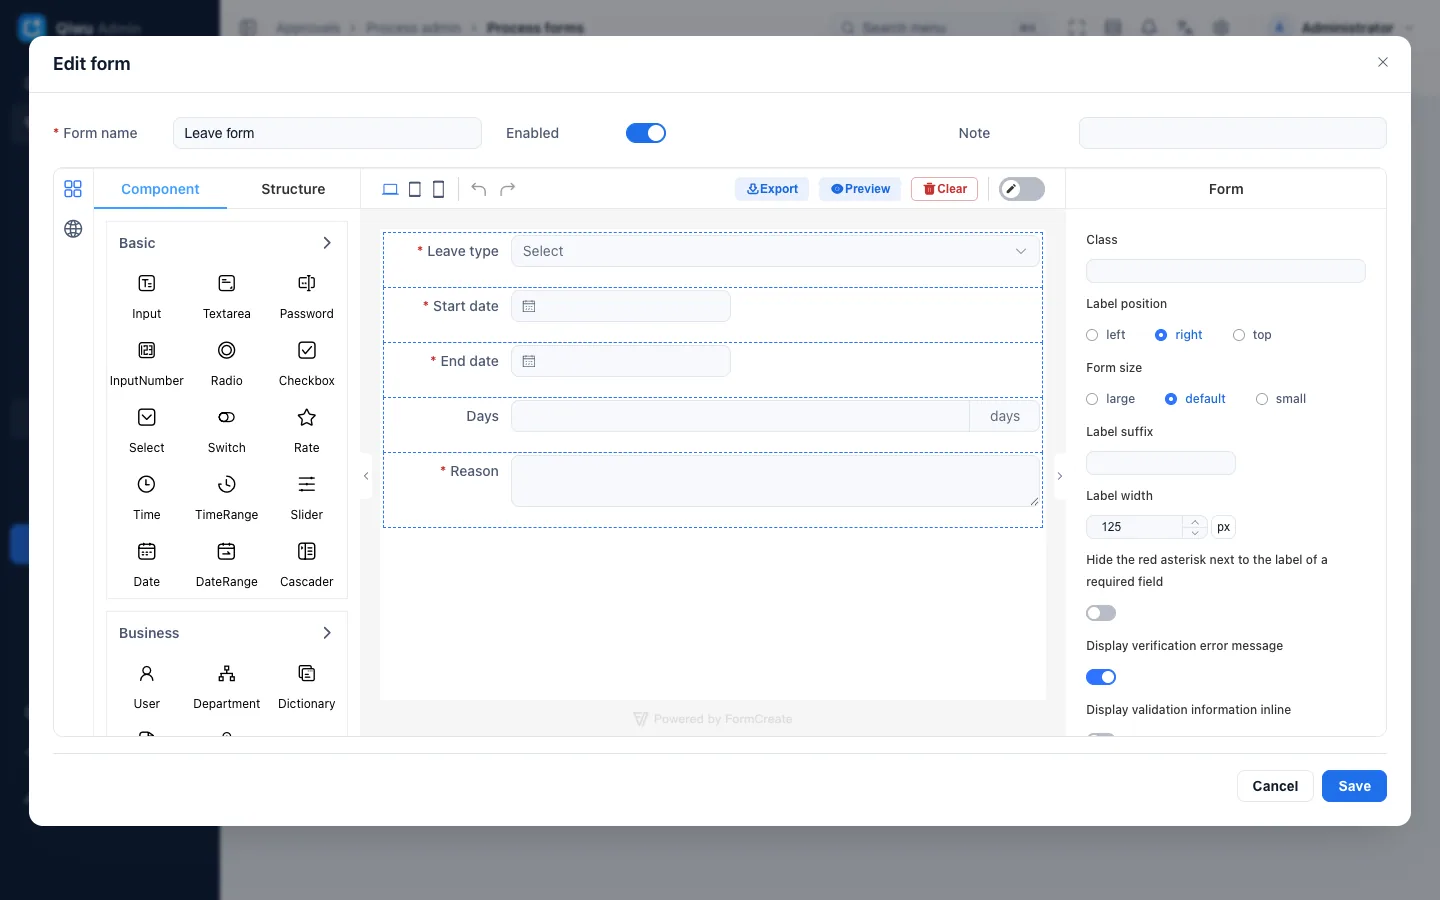This screenshot has height=900, width=1440.
Task: Add a DateRange component
Action: pyautogui.click(x=227, y=564)
